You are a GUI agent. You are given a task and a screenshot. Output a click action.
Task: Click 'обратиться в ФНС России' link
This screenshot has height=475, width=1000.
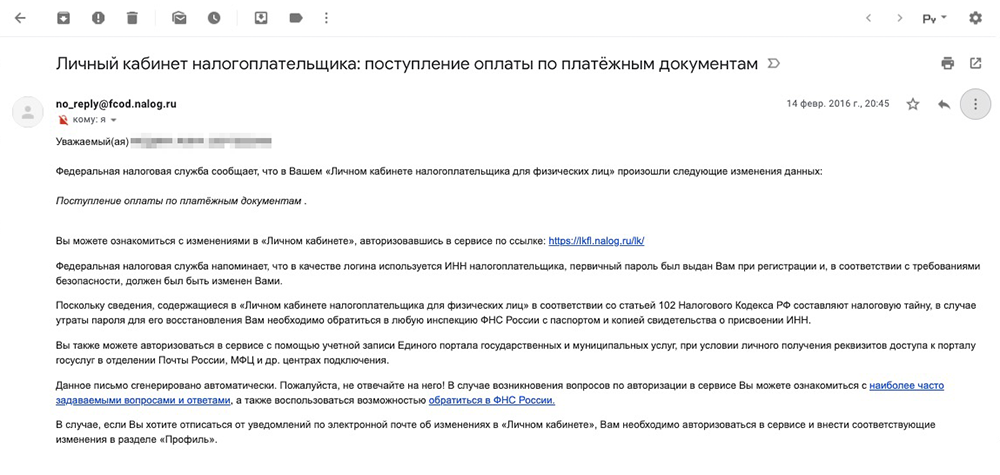coord(491,400)
